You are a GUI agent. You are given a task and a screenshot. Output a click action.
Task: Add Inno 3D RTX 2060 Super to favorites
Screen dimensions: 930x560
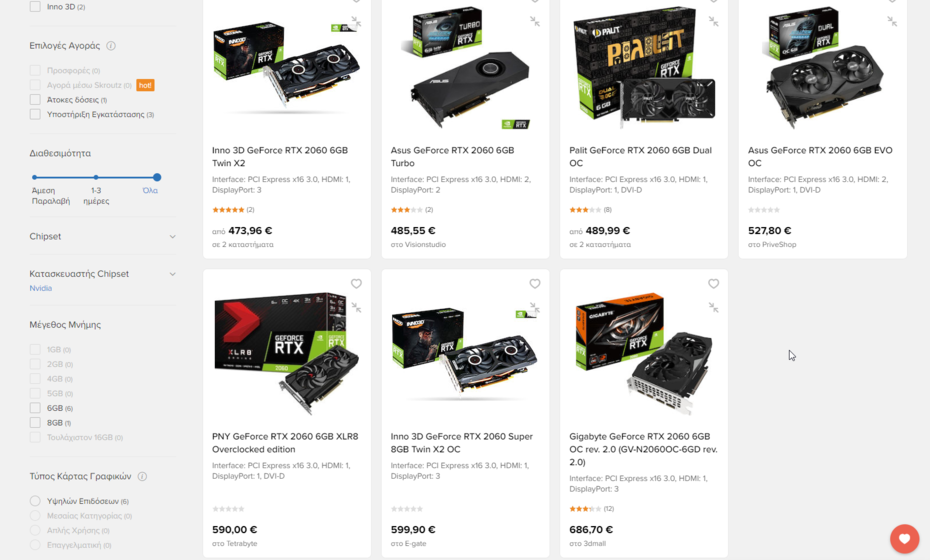[534, 284]
